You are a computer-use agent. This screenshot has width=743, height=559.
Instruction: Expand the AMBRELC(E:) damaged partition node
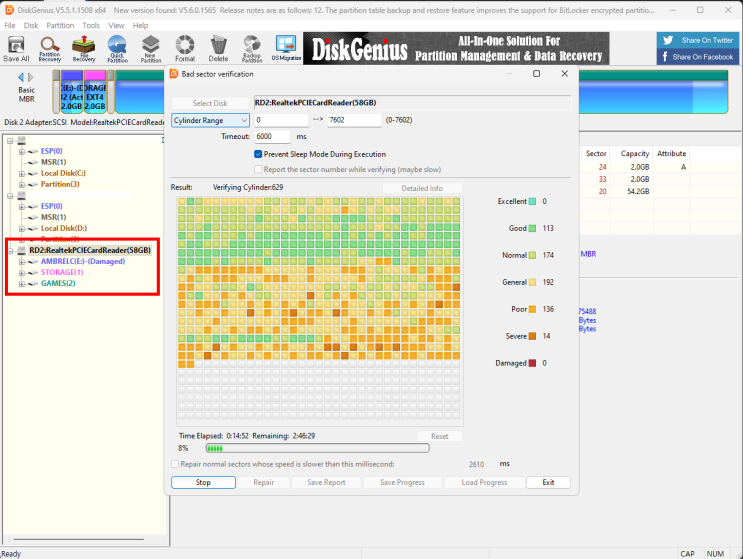click(21, 261)
